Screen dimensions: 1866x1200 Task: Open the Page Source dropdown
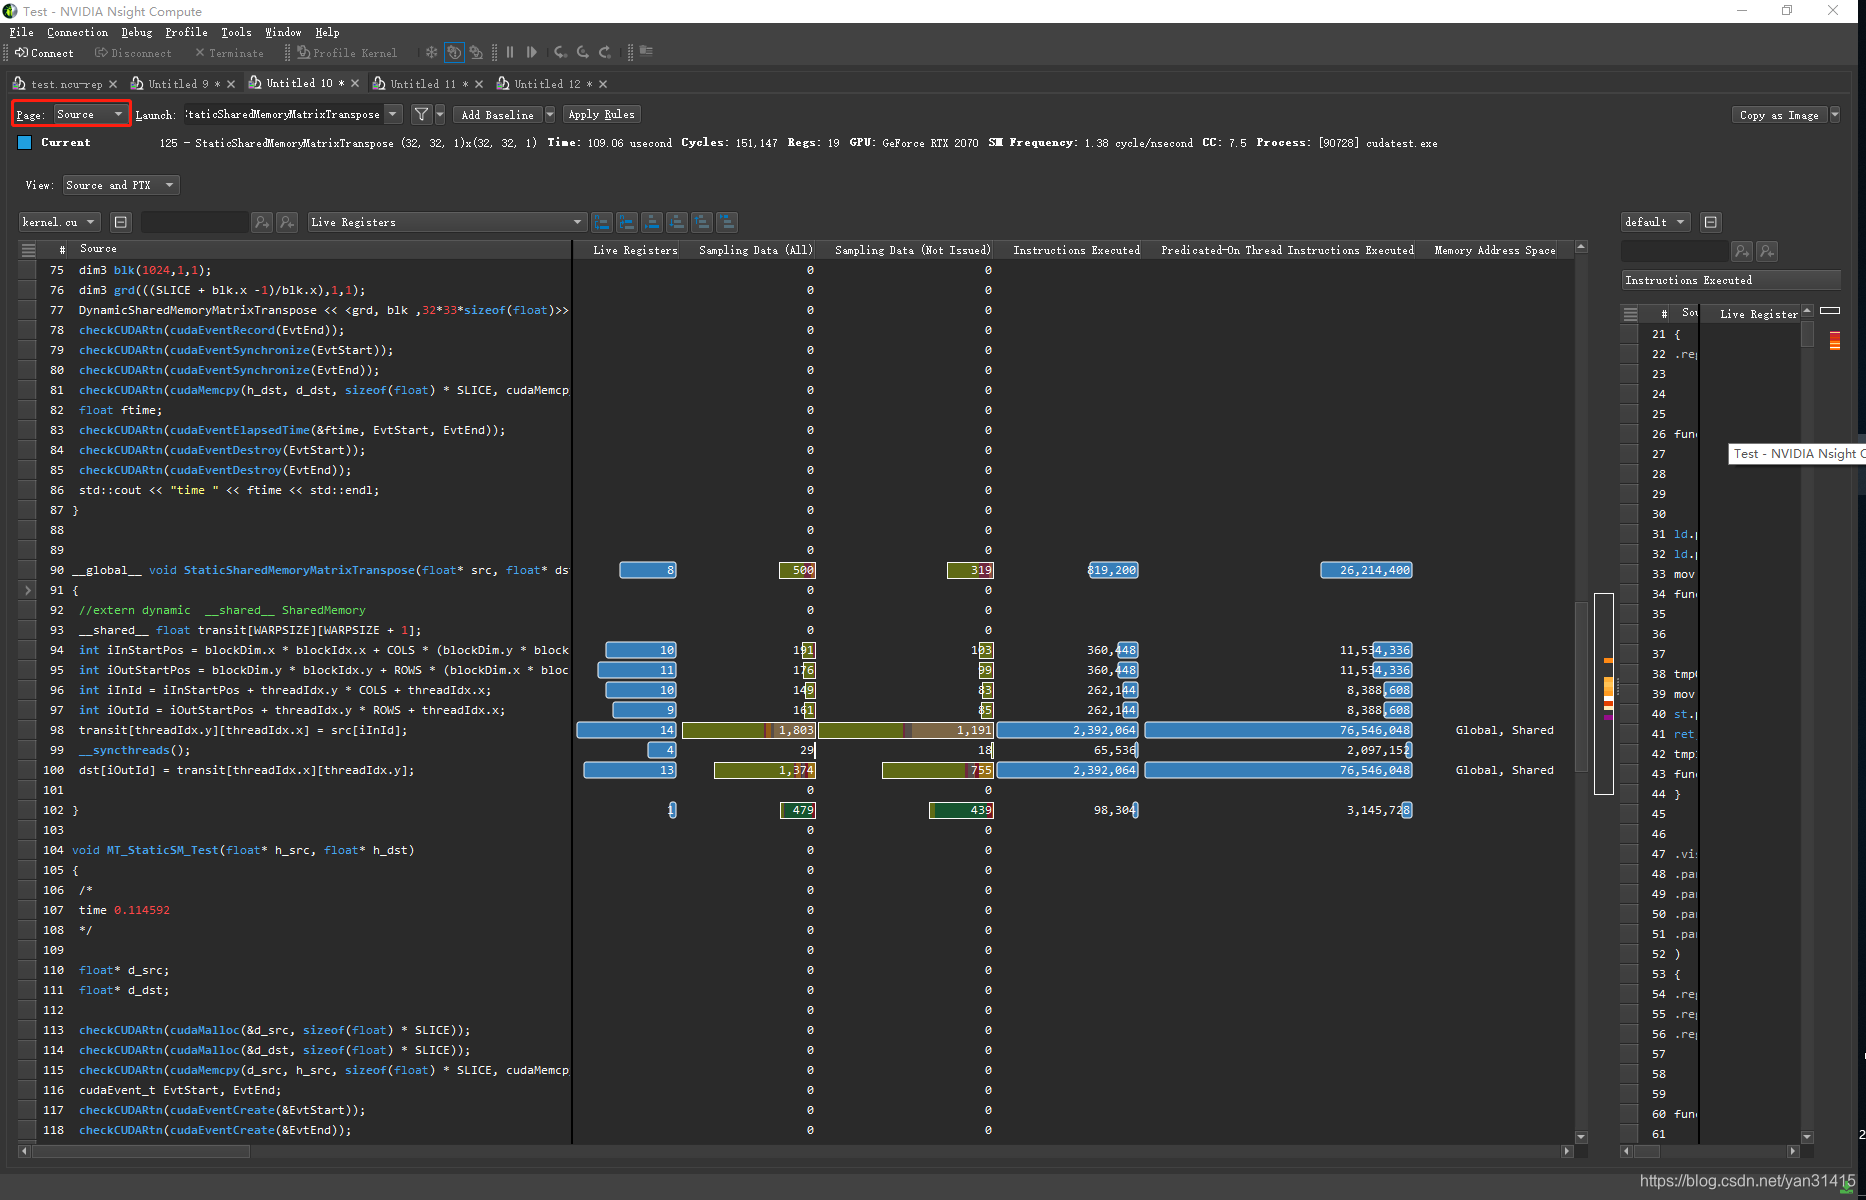[90, 113]
